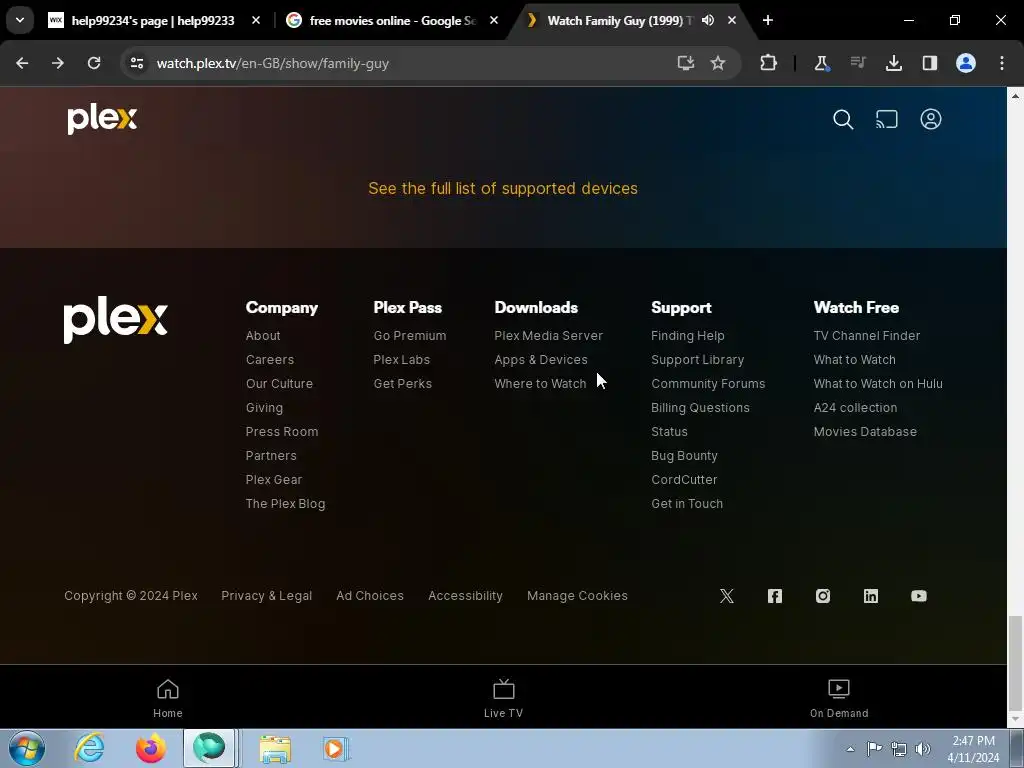Open Plex Media Server download link
Image resolution: width=1024 pixels, height=768 pixels.
pyautogui.click(x=549, y=336)
